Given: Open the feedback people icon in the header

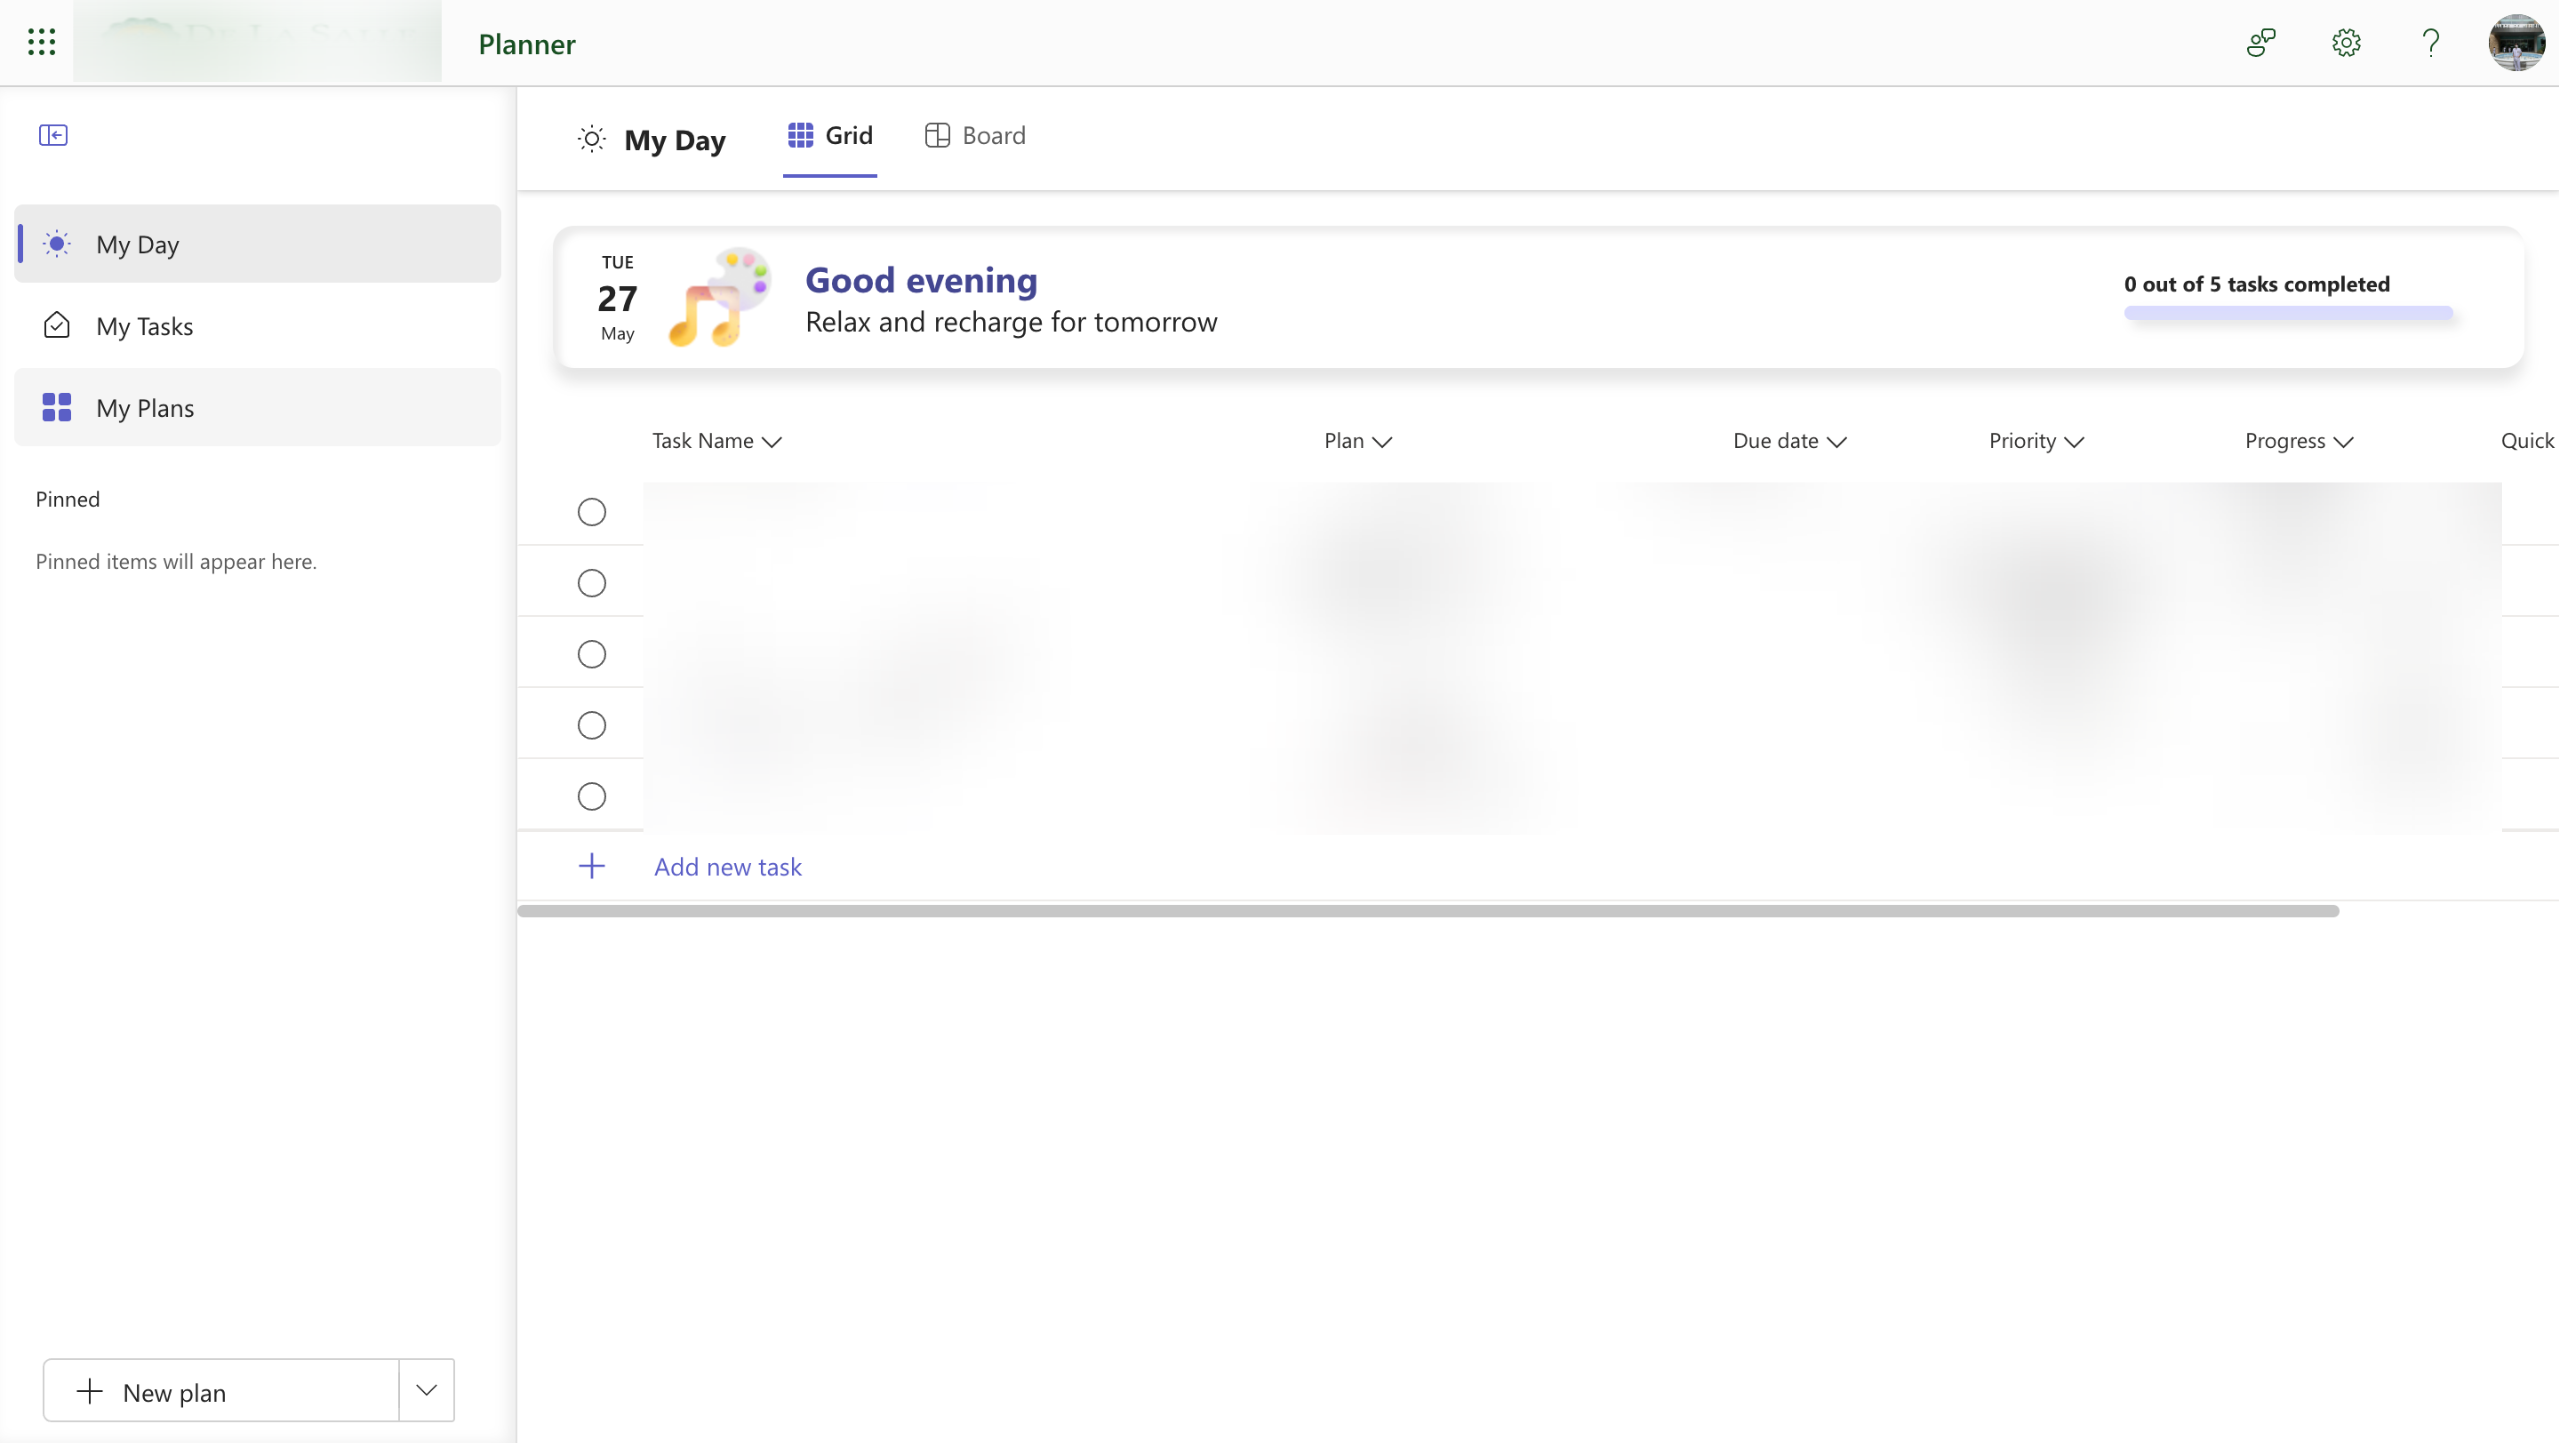Looking at the screenshot, I should tap(2261, 42).
